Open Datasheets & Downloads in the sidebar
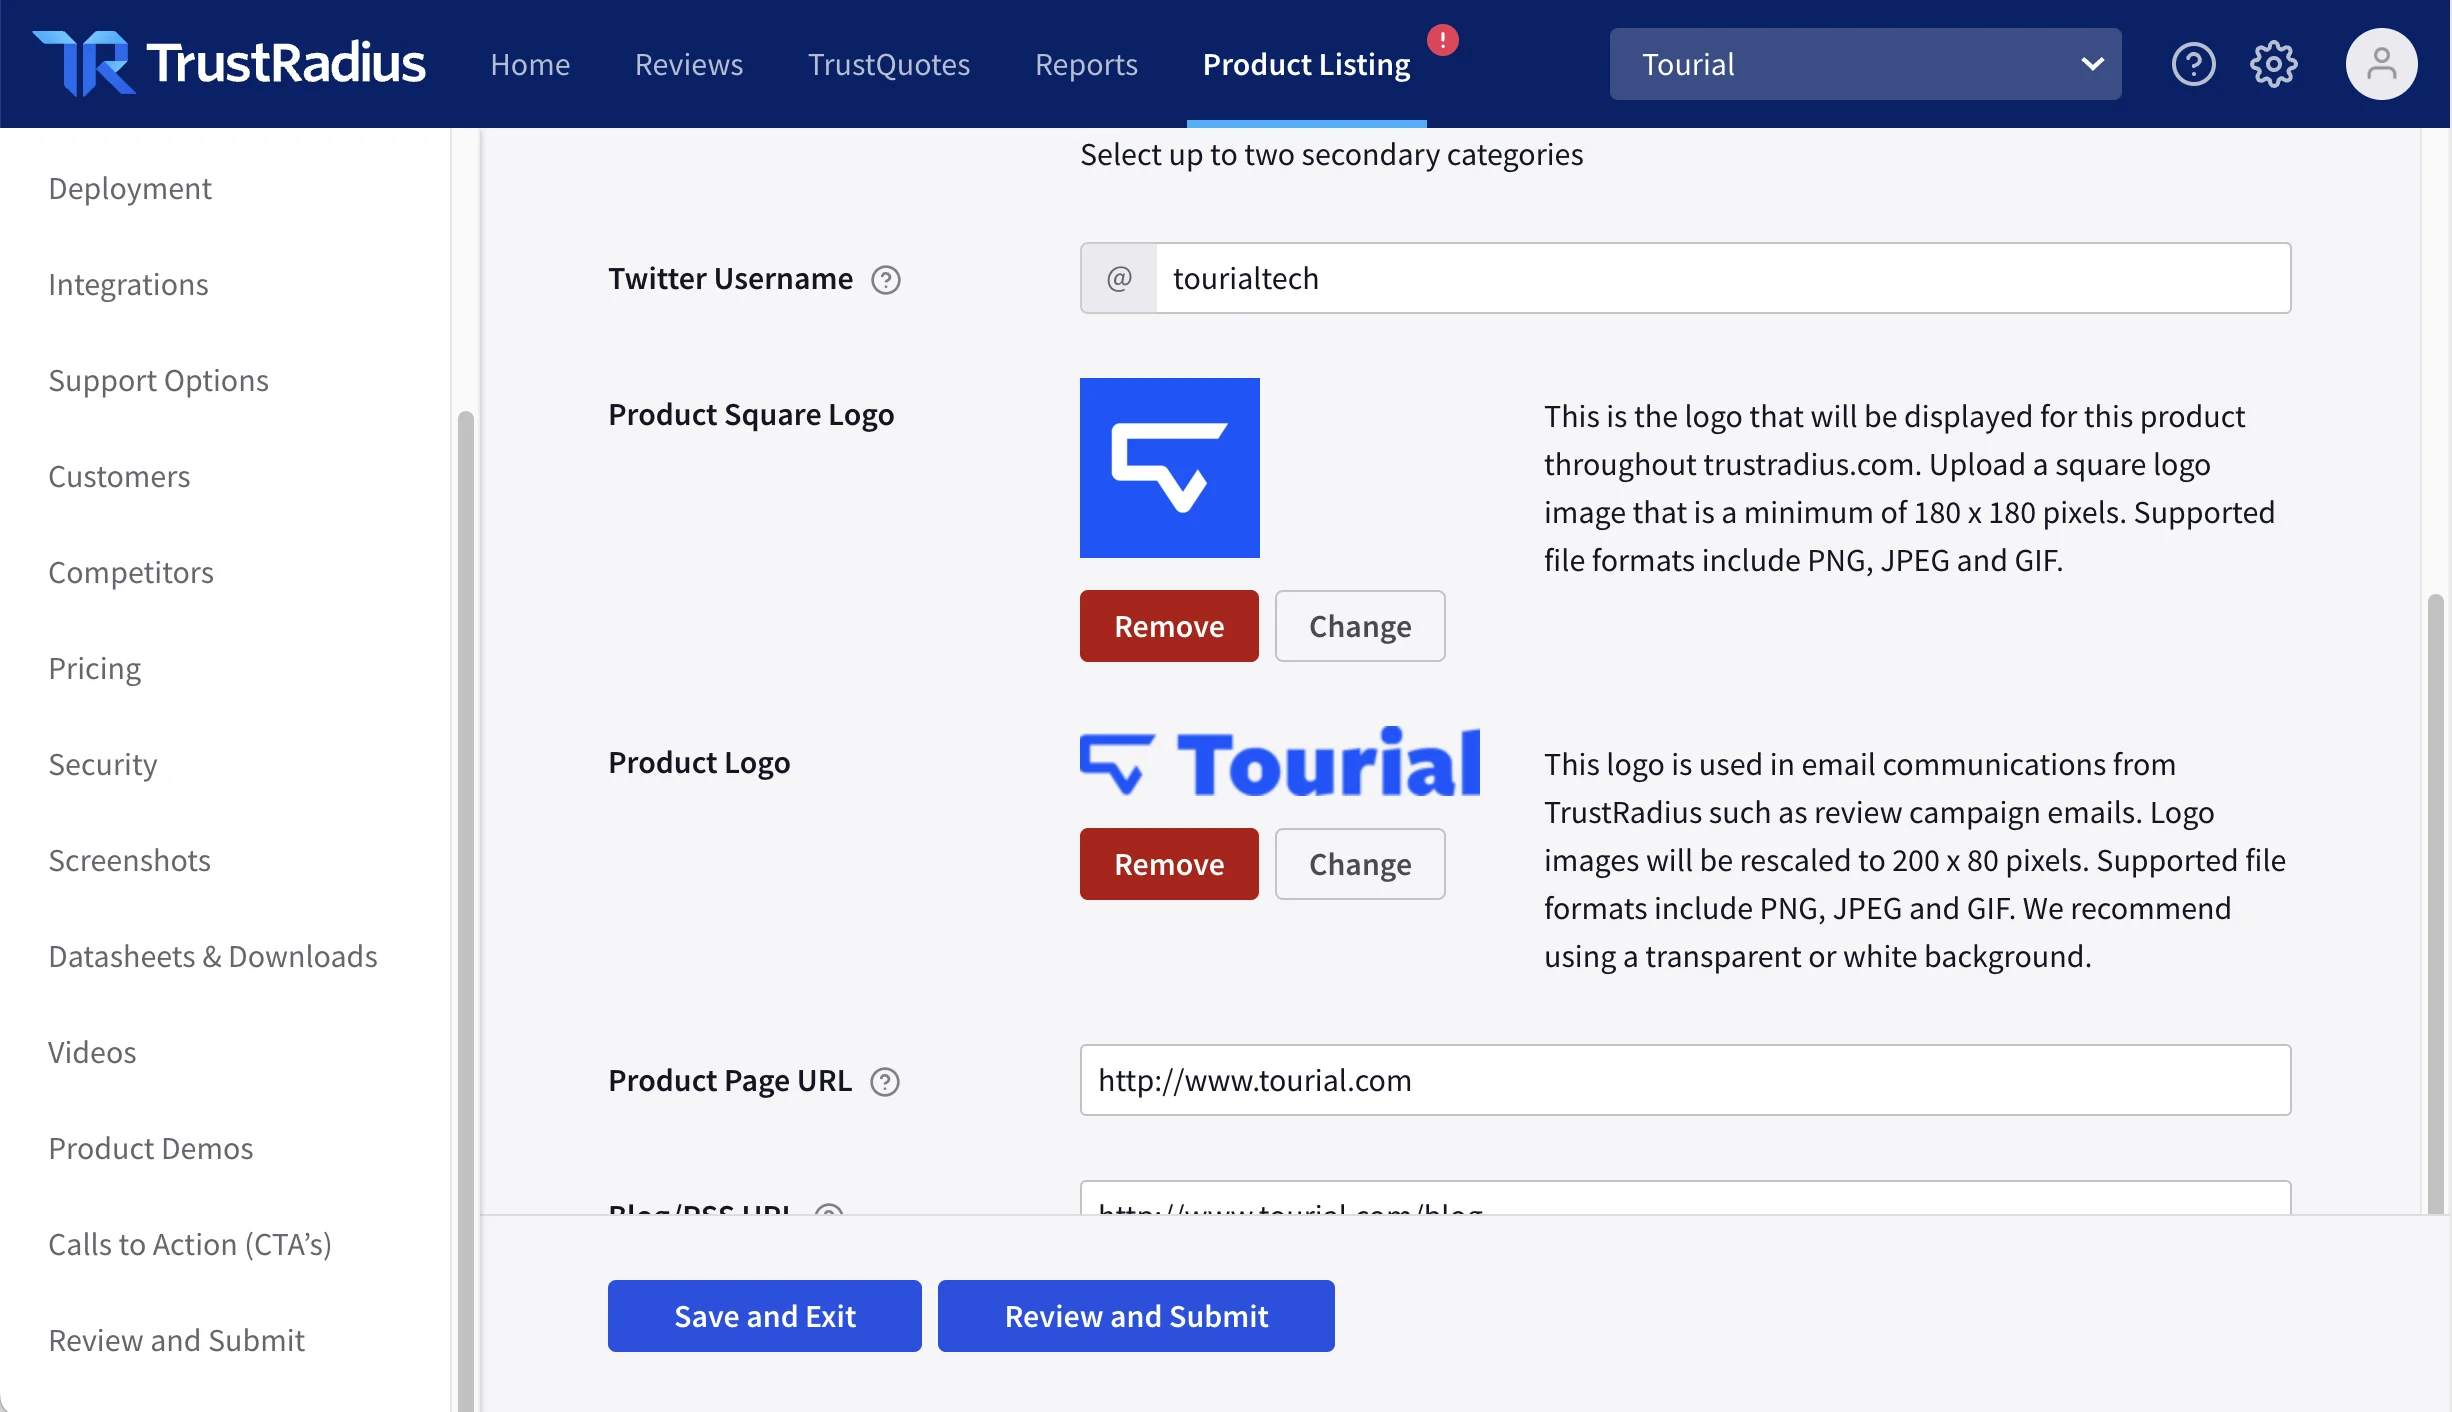Viewport: 2452px width, 1412px height. [x=213, y=956]
